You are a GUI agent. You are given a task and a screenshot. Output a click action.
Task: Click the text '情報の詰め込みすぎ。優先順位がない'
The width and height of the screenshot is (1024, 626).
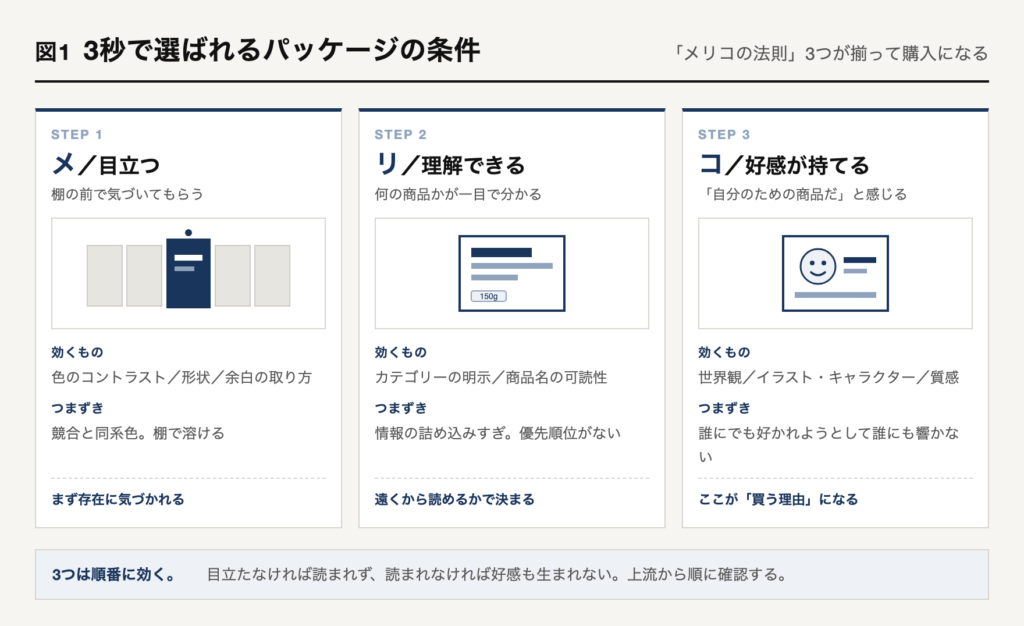point(498,433)
